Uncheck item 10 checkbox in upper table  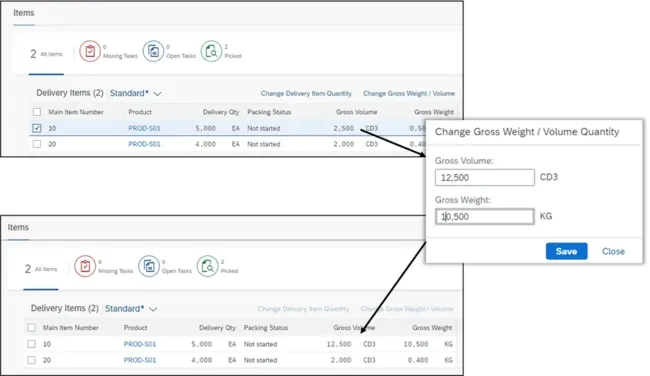click(37, 128)
